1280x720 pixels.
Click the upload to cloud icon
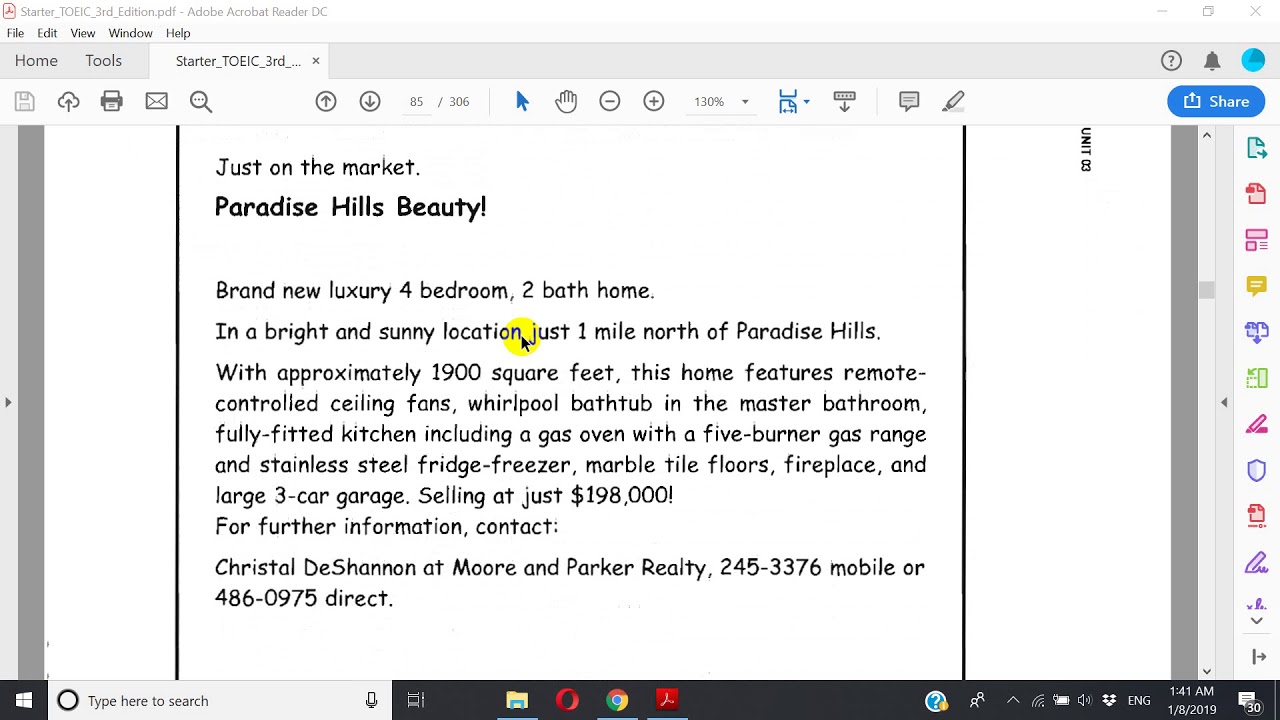click(x=68, y=101)
